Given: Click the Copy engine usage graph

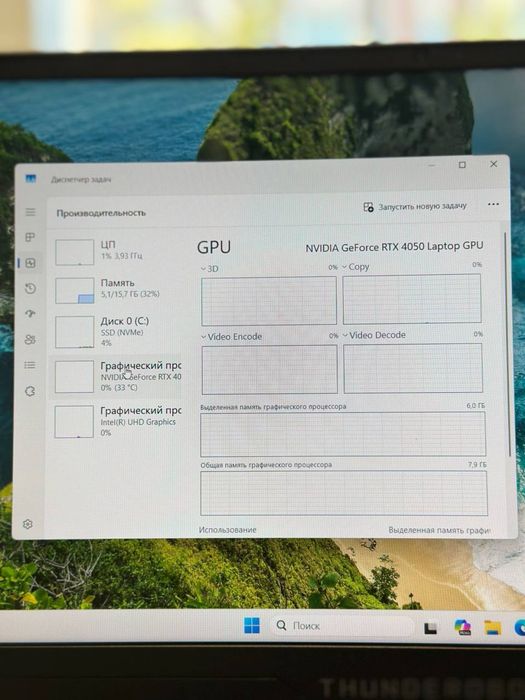Looking at the screenshot, I should (x=412, y=299).
